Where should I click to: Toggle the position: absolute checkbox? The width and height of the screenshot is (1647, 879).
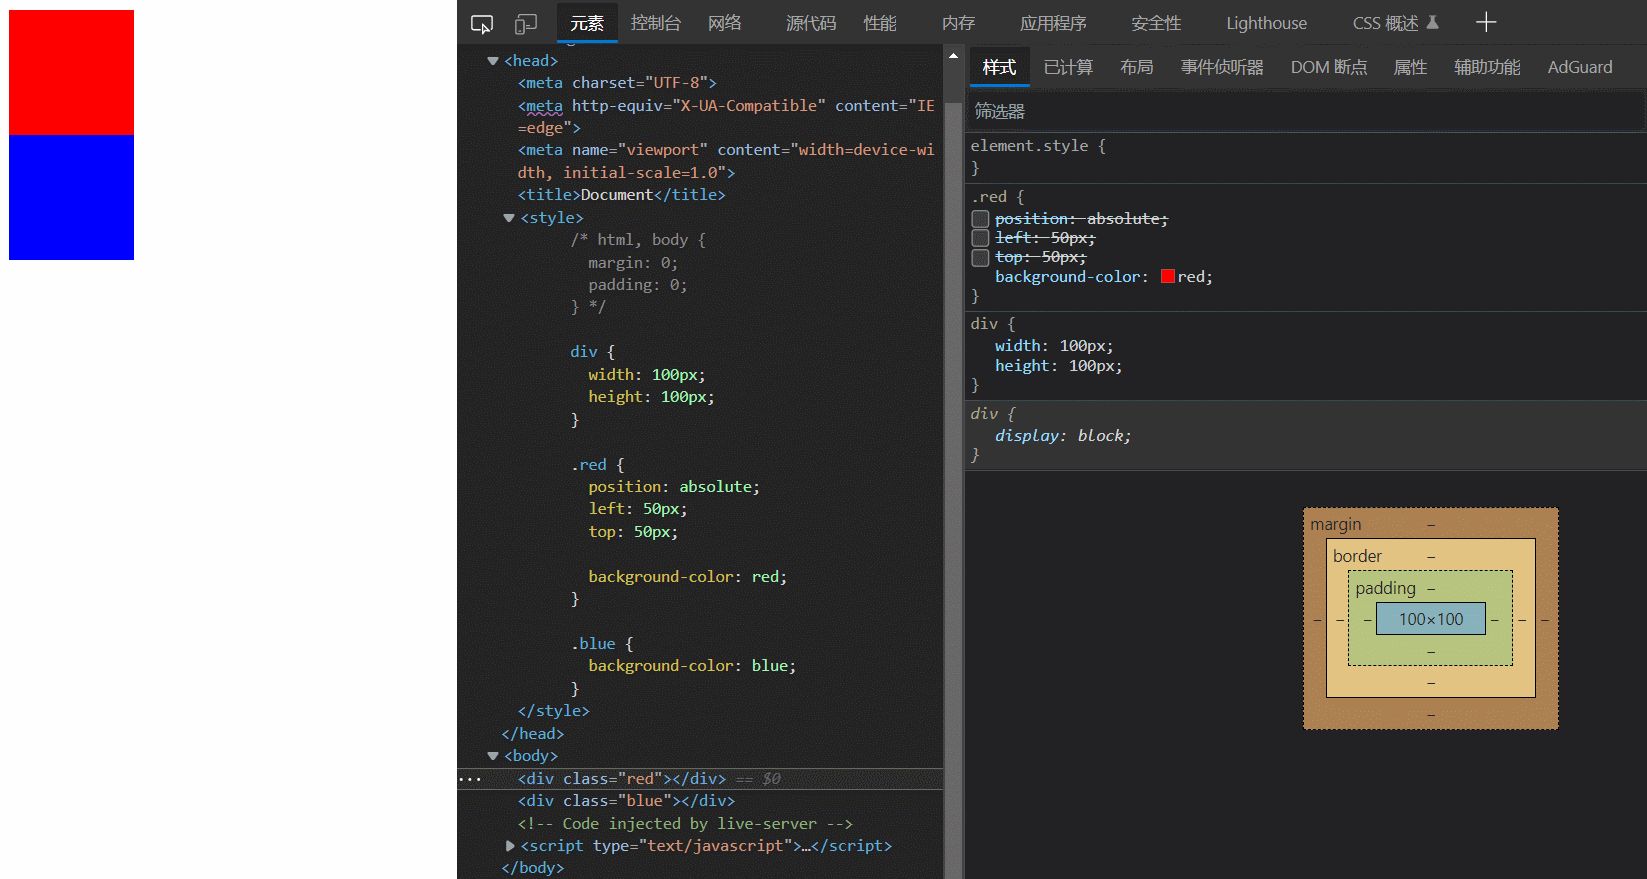(980, 219)
